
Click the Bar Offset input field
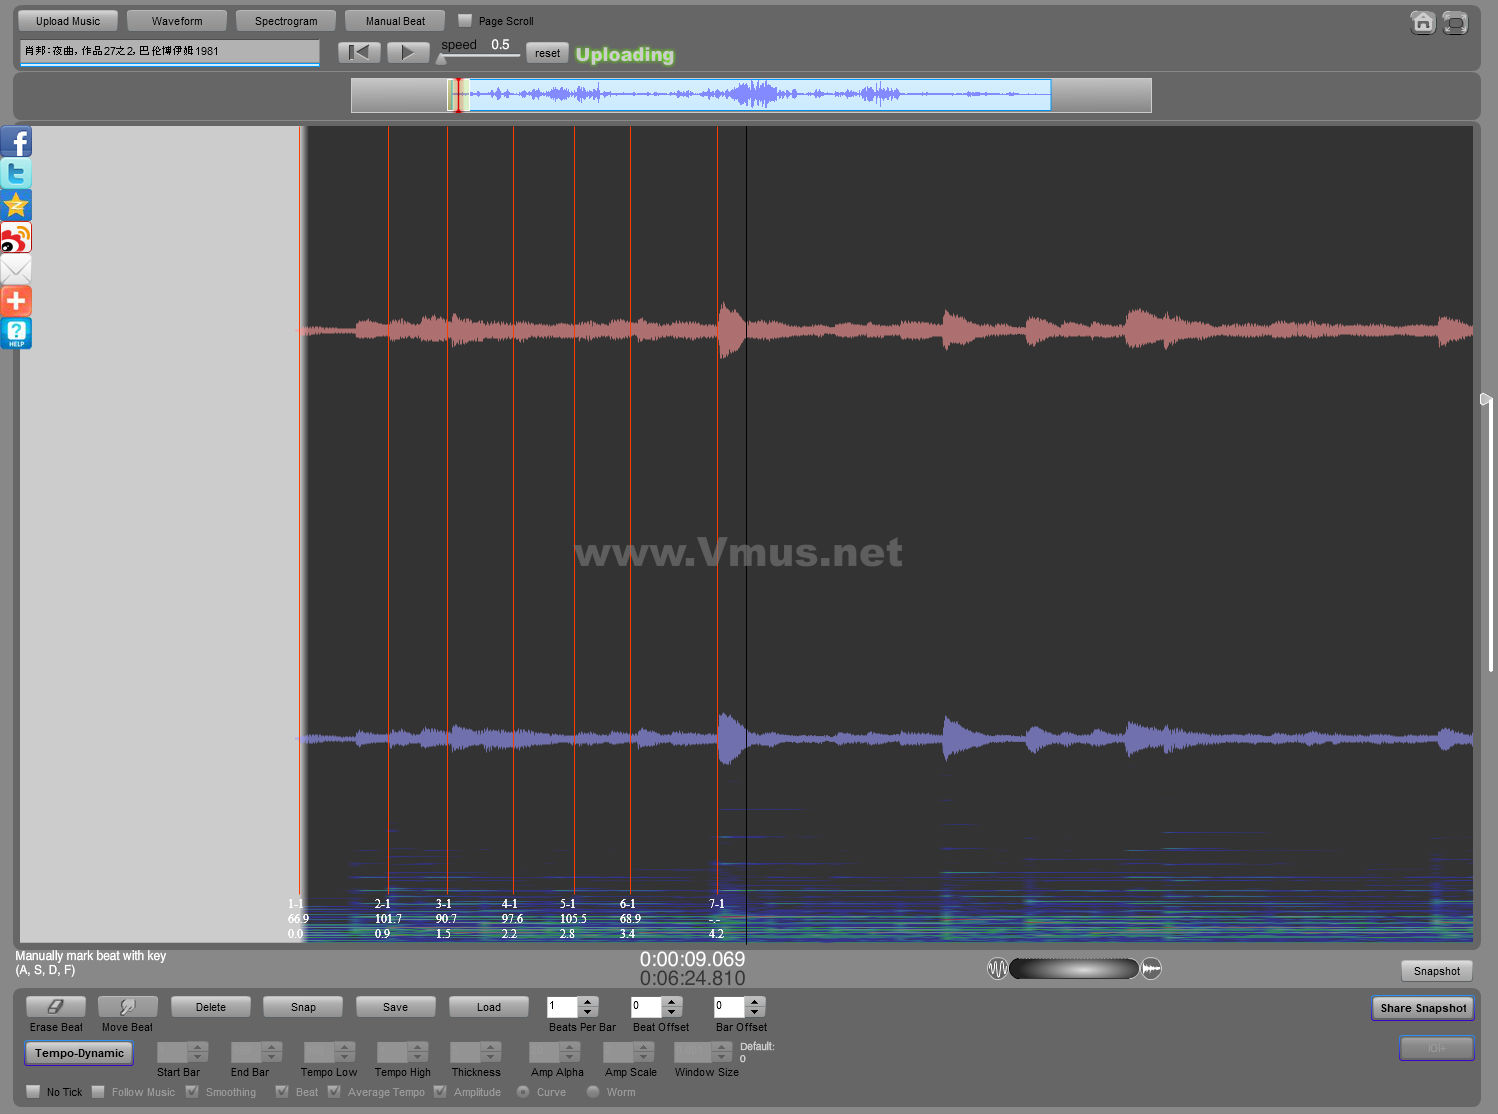(730, 1007)
